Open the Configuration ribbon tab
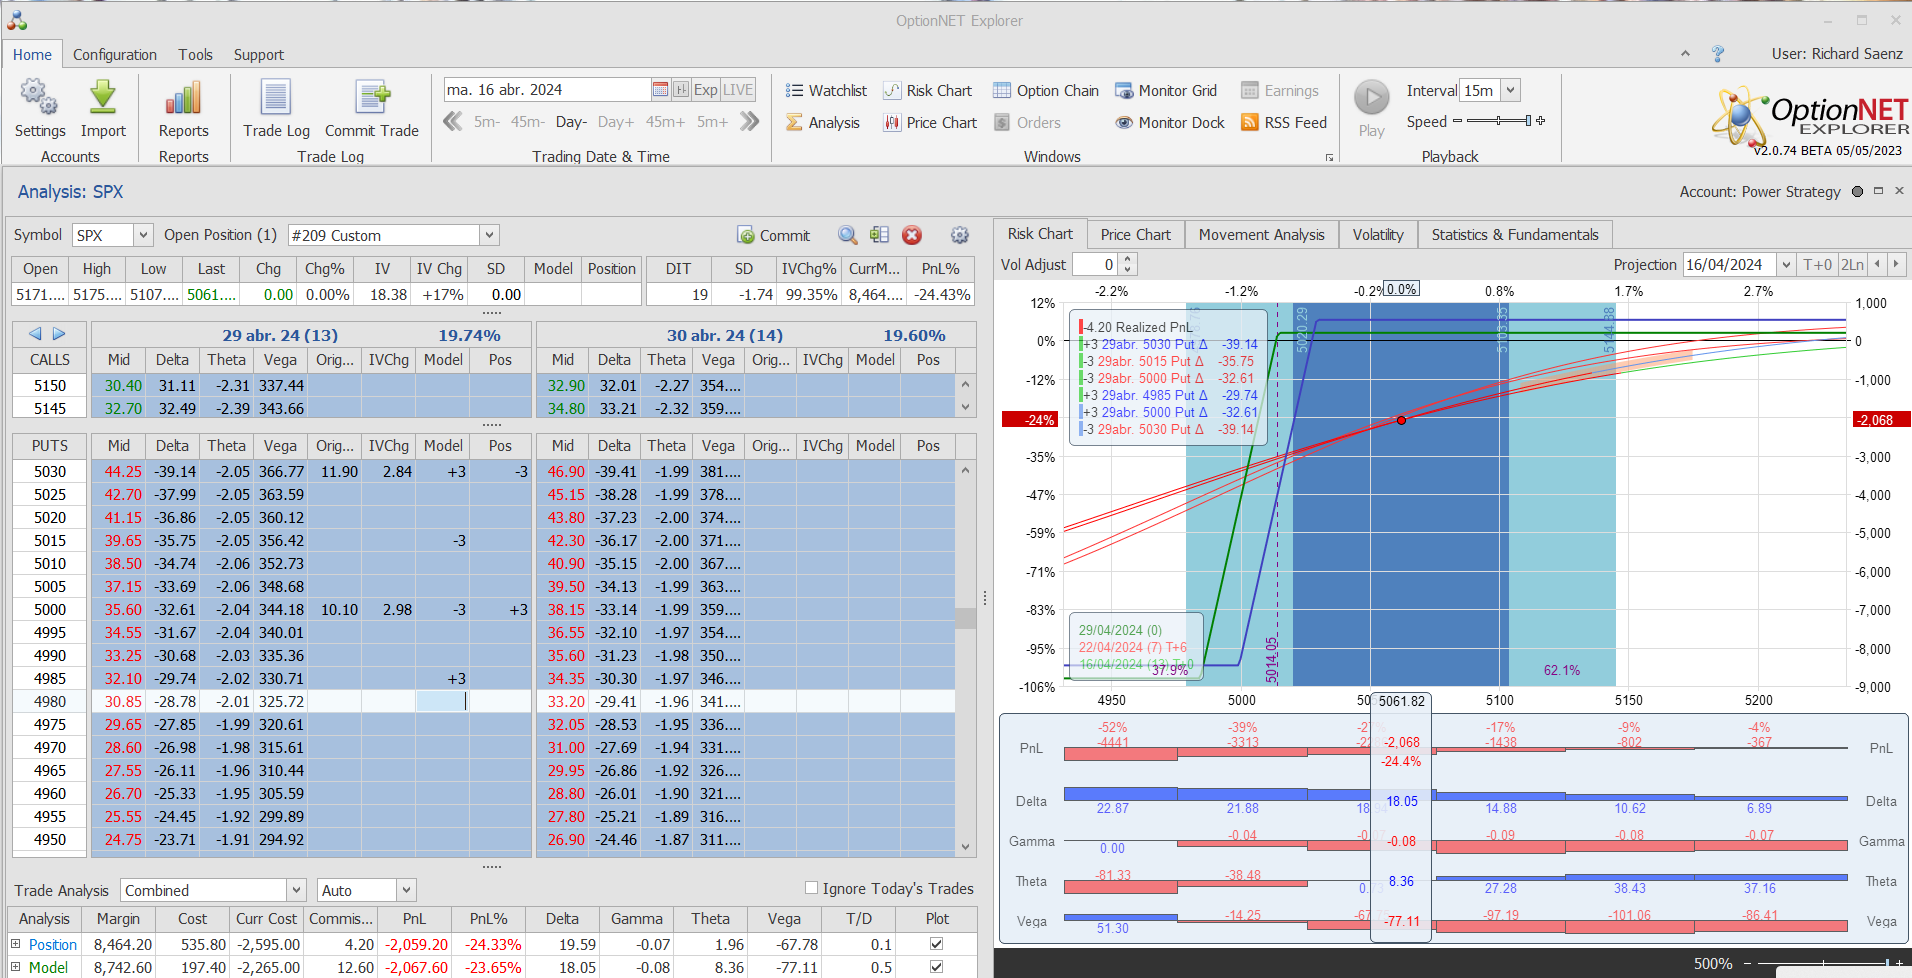 (114, 55)
